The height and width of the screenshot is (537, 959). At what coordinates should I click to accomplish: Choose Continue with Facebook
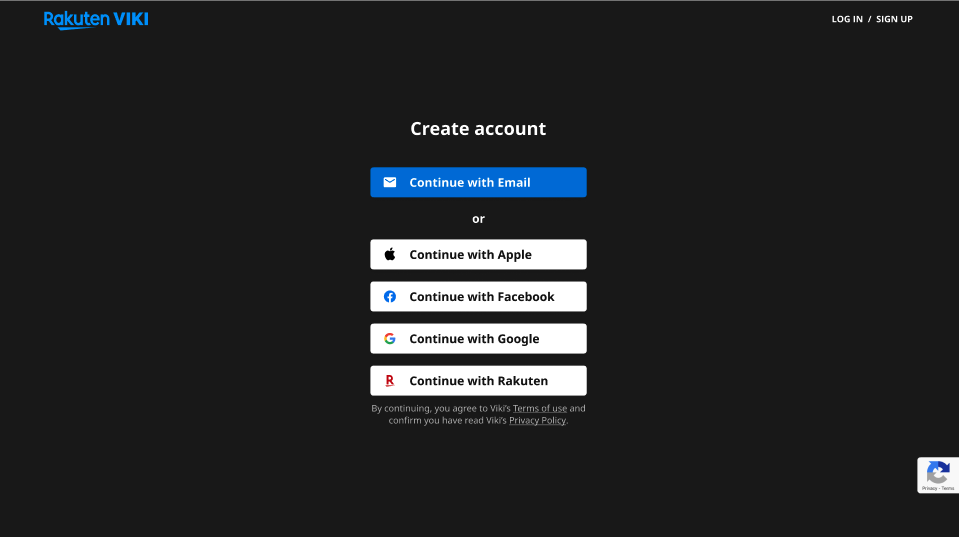(x=478, y=297)
